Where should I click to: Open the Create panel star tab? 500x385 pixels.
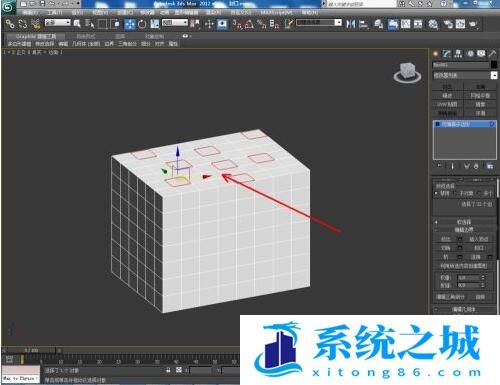[x=435, y=53]
